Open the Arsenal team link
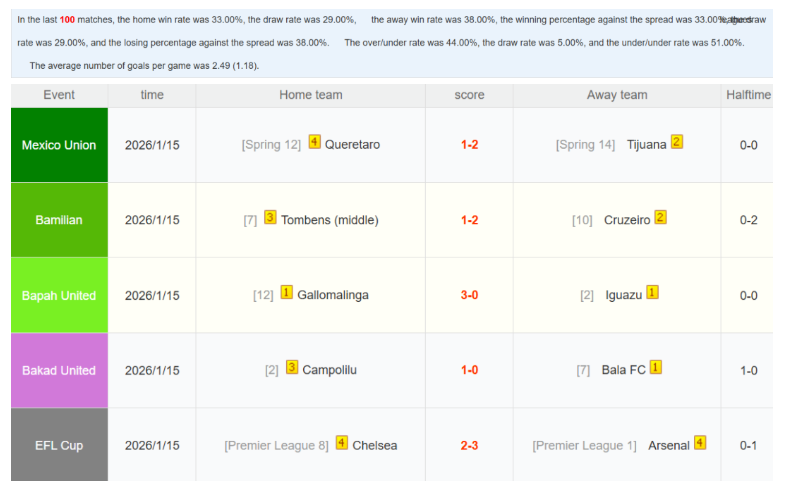The width and height of the screenshot is (792, 497). point(669,445)
